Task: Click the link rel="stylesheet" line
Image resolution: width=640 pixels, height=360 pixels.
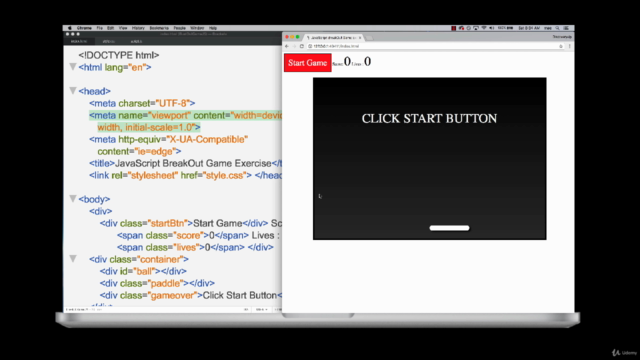Action: pyautogui.click(x=185, y=175)
